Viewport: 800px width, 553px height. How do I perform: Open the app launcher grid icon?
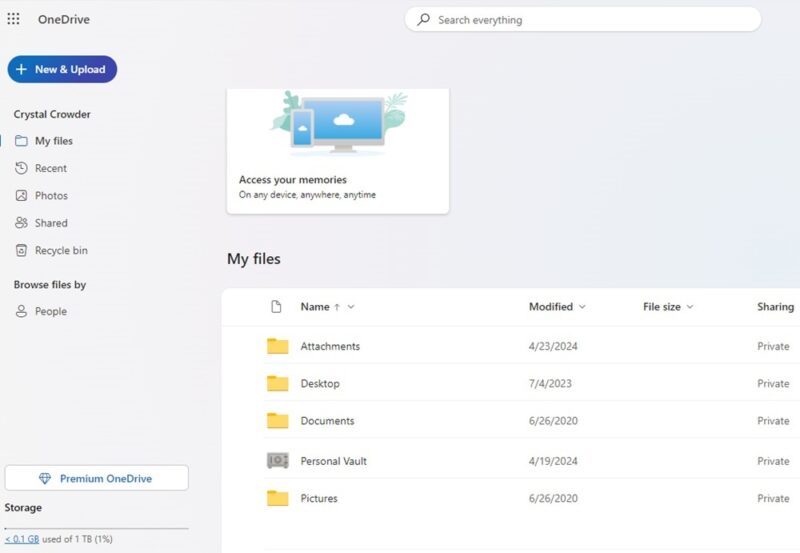click(x=13, y=19)
